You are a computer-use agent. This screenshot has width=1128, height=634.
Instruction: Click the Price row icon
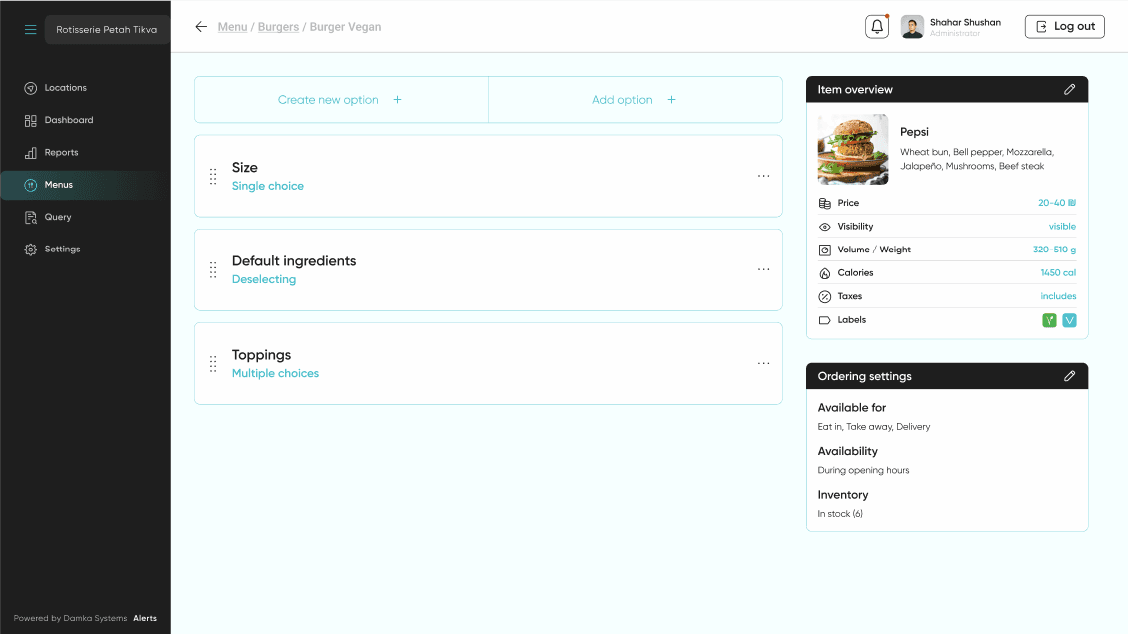[x=824, y=204]
